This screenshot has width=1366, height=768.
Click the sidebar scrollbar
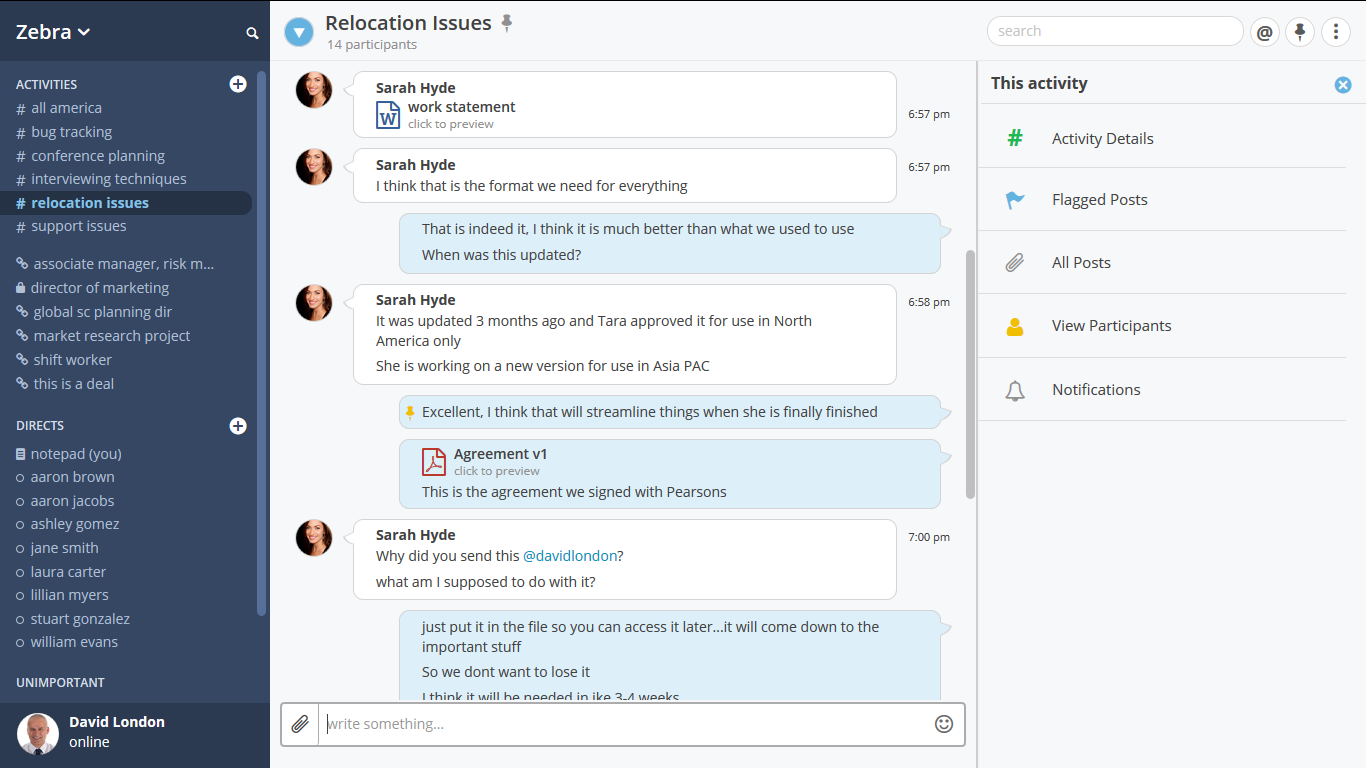[x=261, y=343]
